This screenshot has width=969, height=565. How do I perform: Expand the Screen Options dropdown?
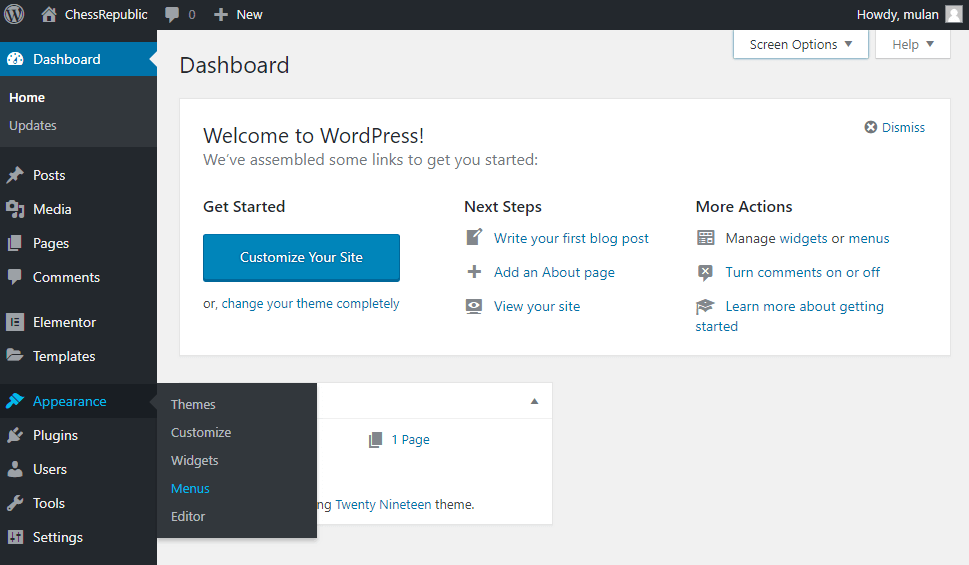[x=801, y=45]
